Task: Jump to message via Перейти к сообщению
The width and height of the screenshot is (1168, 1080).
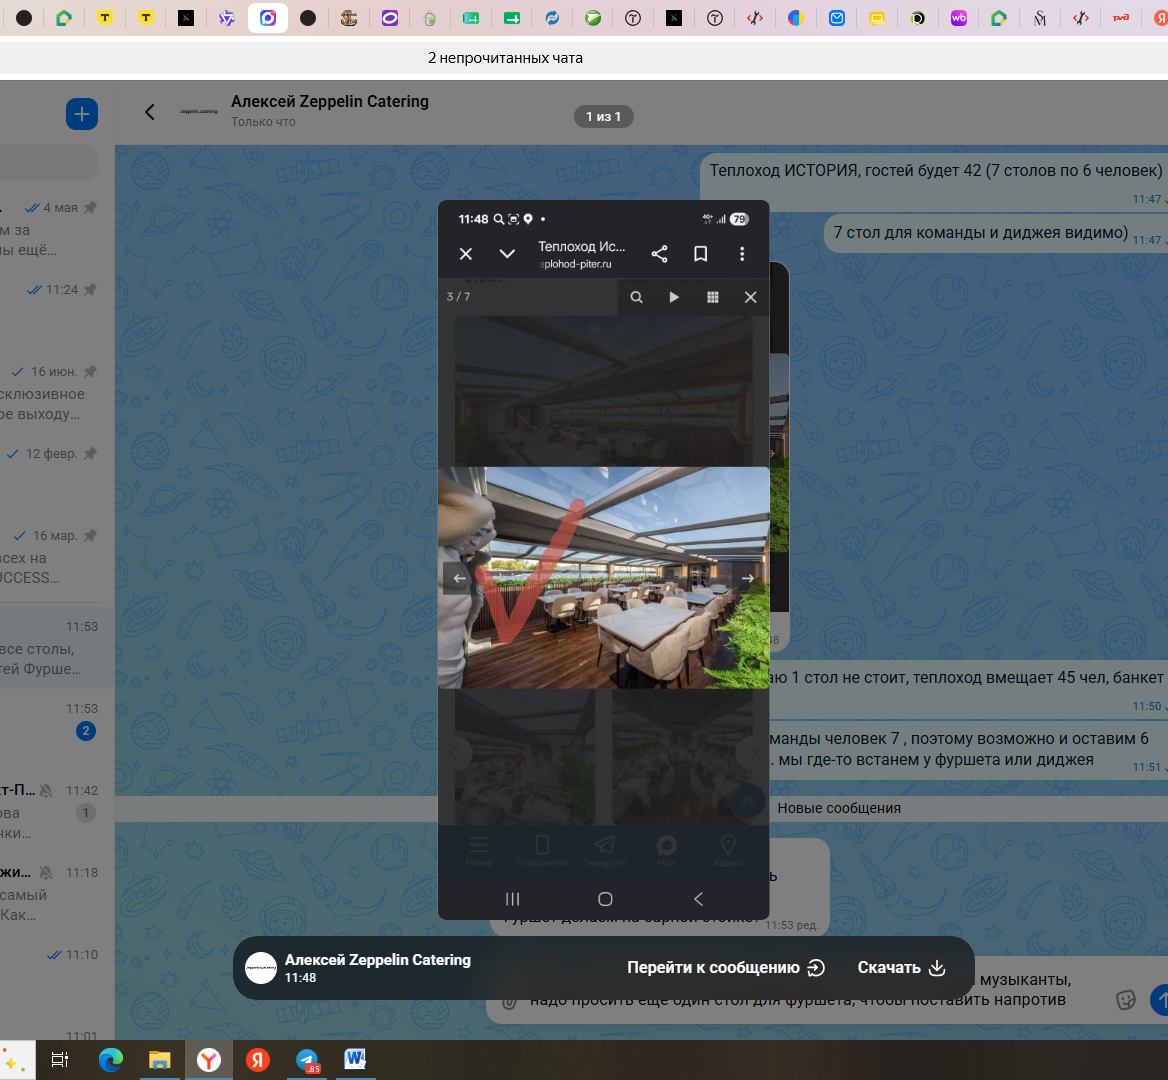Action: click(x=726, y=968)
